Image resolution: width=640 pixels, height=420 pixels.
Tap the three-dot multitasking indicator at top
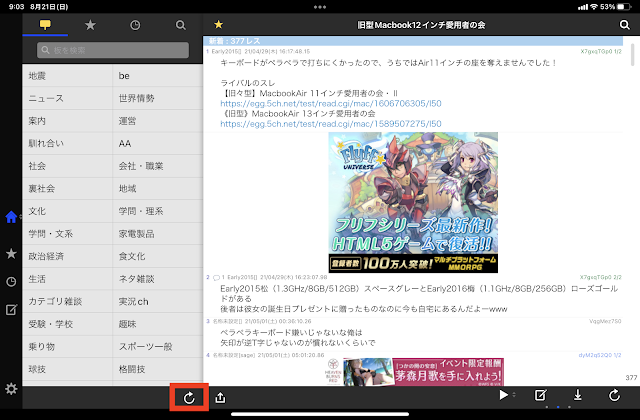320,7
